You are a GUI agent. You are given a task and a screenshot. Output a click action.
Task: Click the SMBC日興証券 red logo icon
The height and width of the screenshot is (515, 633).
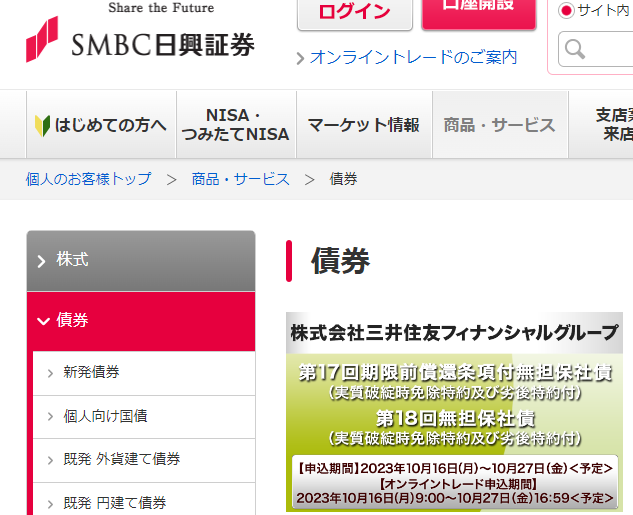pos(42,39)
